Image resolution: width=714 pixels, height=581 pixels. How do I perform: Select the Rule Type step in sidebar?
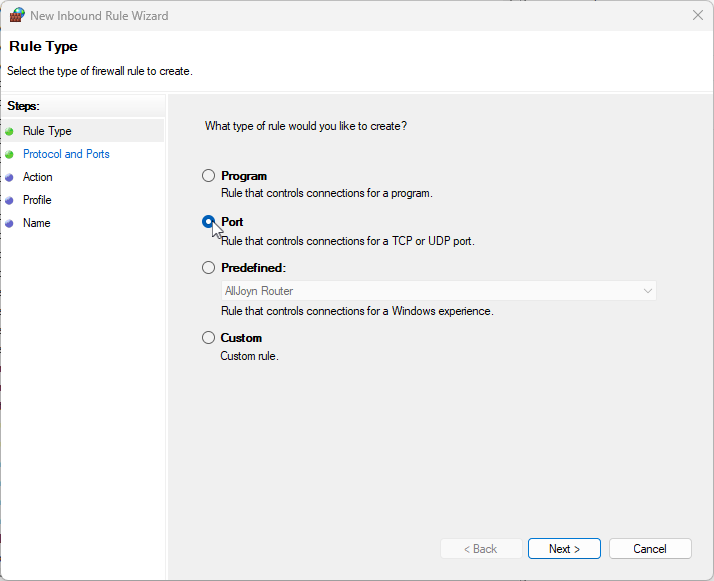pos(47,131)
